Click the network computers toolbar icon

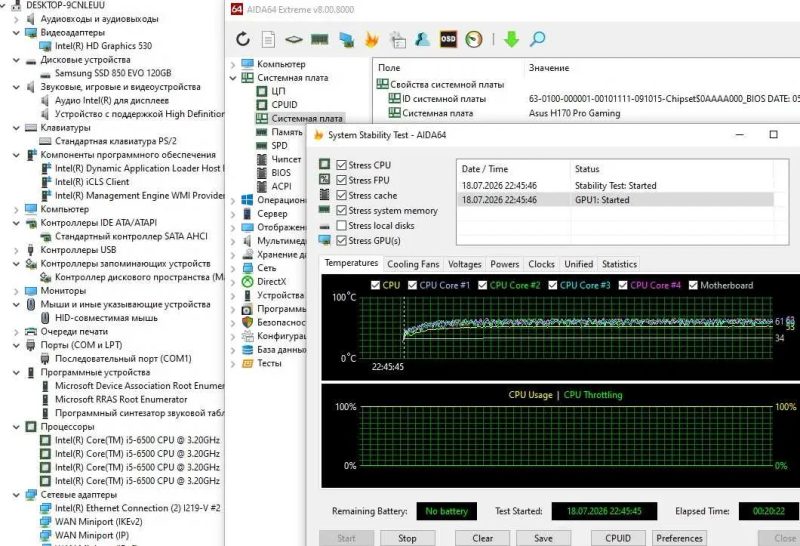[x=346, y=39]
